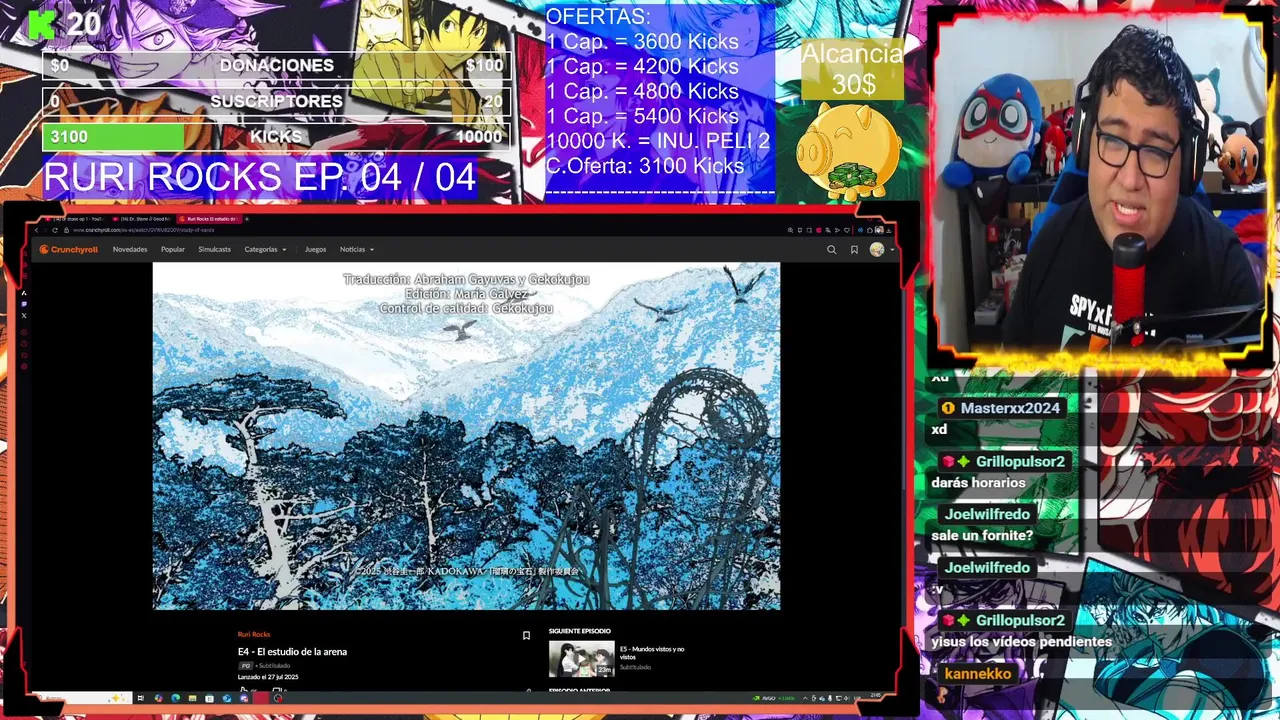The image size is (1280, 720).
Task: Play next episode thumbnail E5
Action: (581, 659)
